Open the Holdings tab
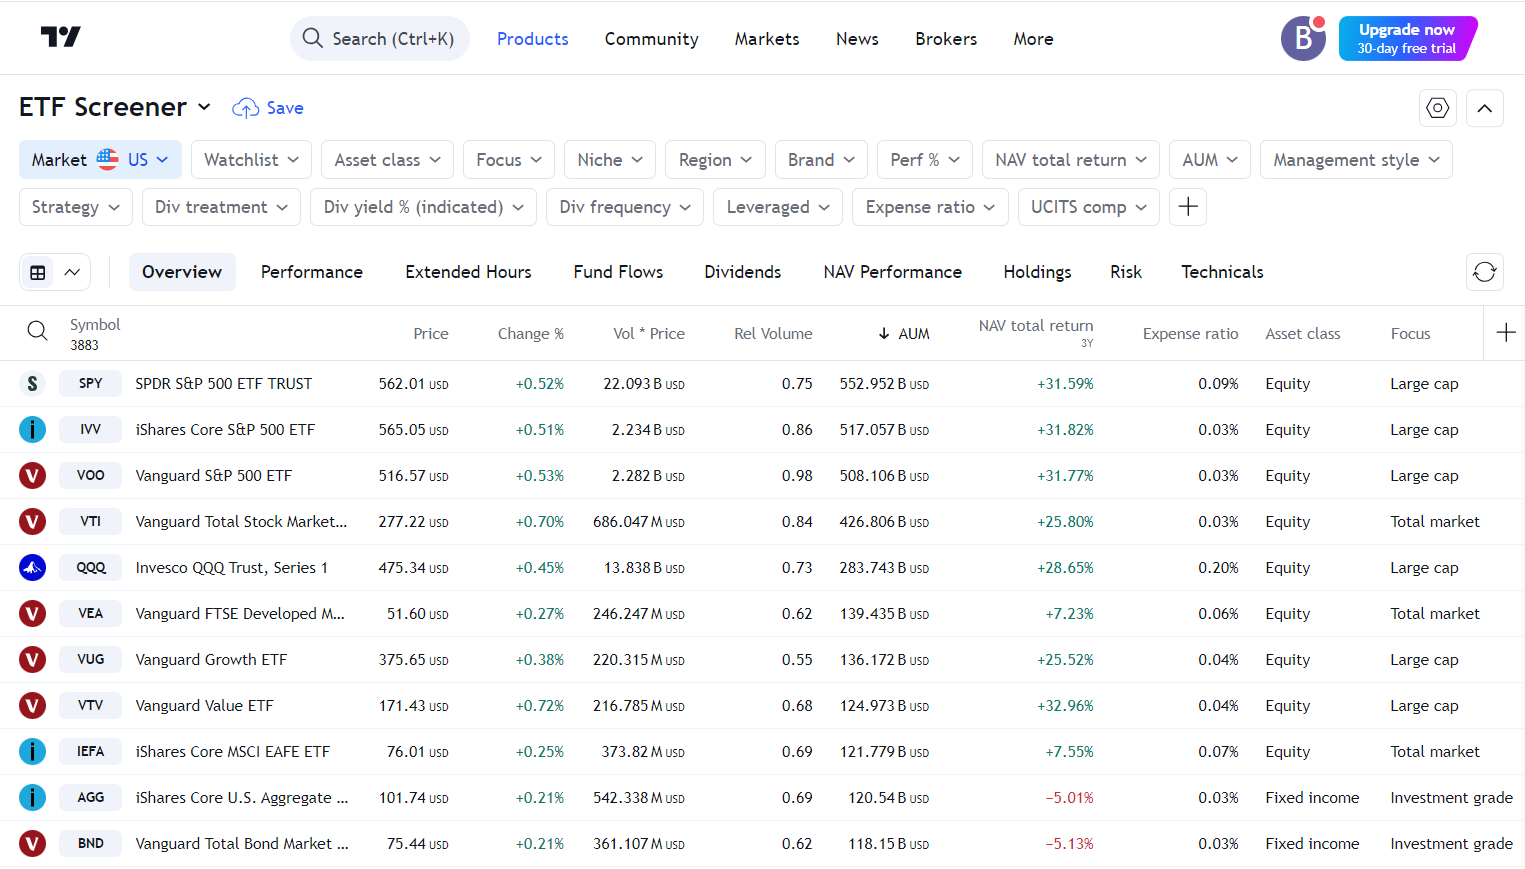The width and height of the screenshot is (1525, 869). click(x=1037, y=272)
